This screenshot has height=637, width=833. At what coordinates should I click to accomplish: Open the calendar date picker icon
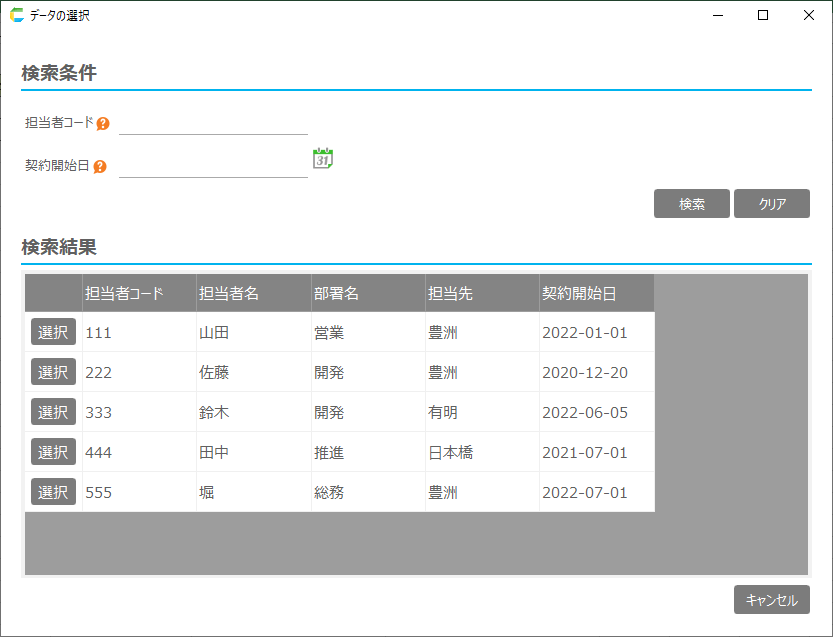[x=323, y=158]
